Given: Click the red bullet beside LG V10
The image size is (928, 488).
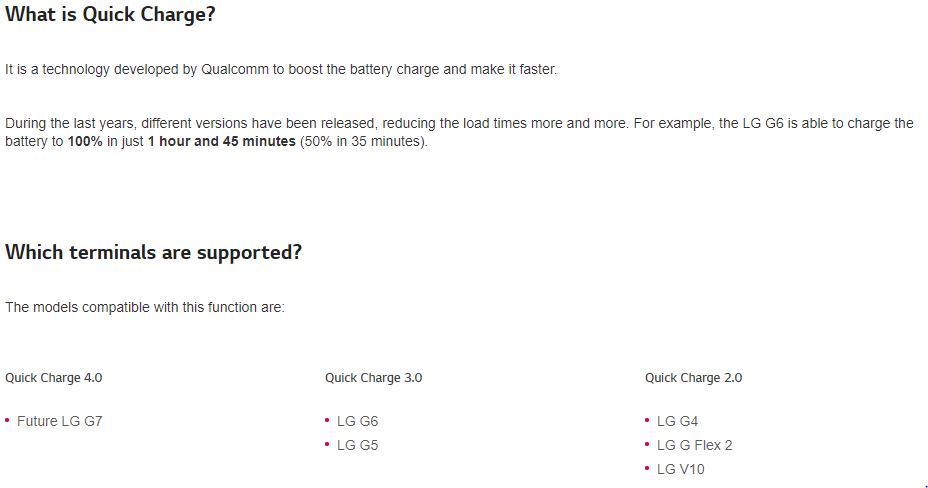Looking at the screenshot, I should 647,469.
